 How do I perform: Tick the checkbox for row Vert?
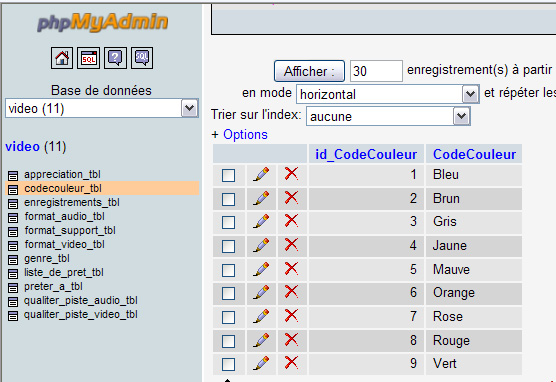[x=228, y=364]
